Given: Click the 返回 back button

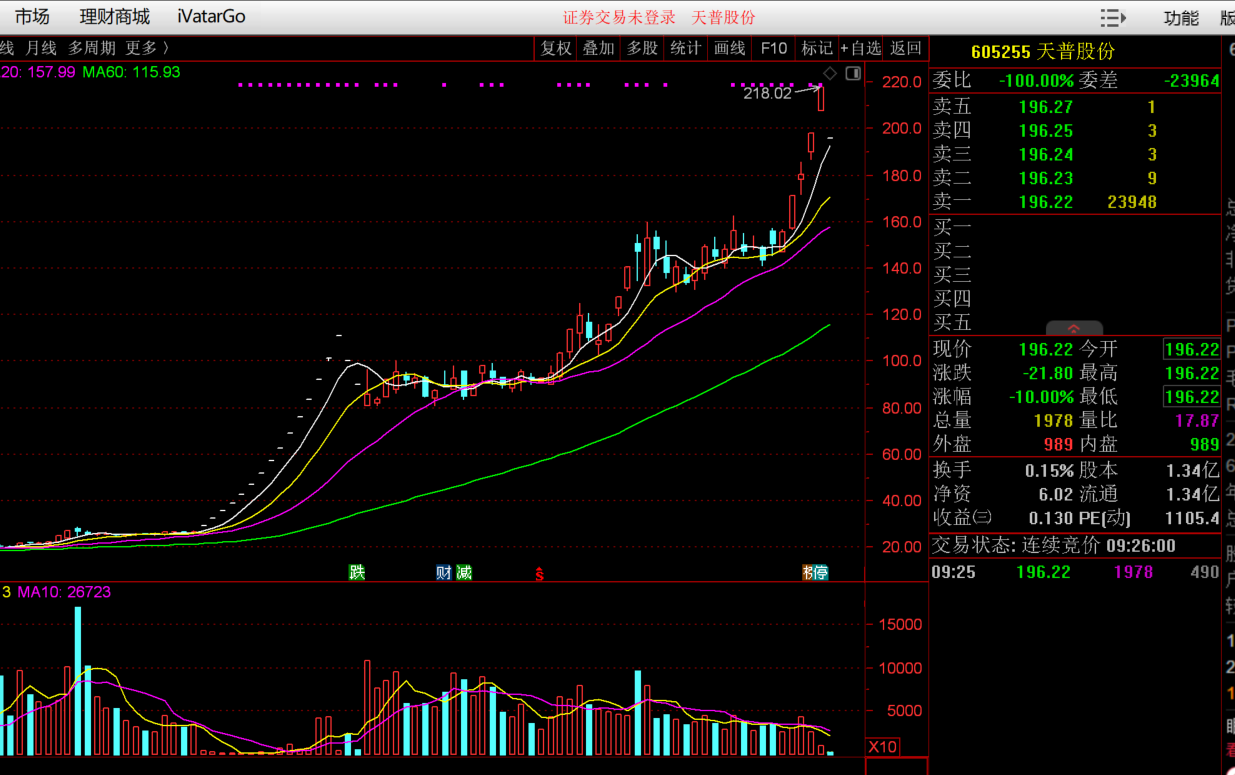Looking at the screenshot, I should point(906,48).
